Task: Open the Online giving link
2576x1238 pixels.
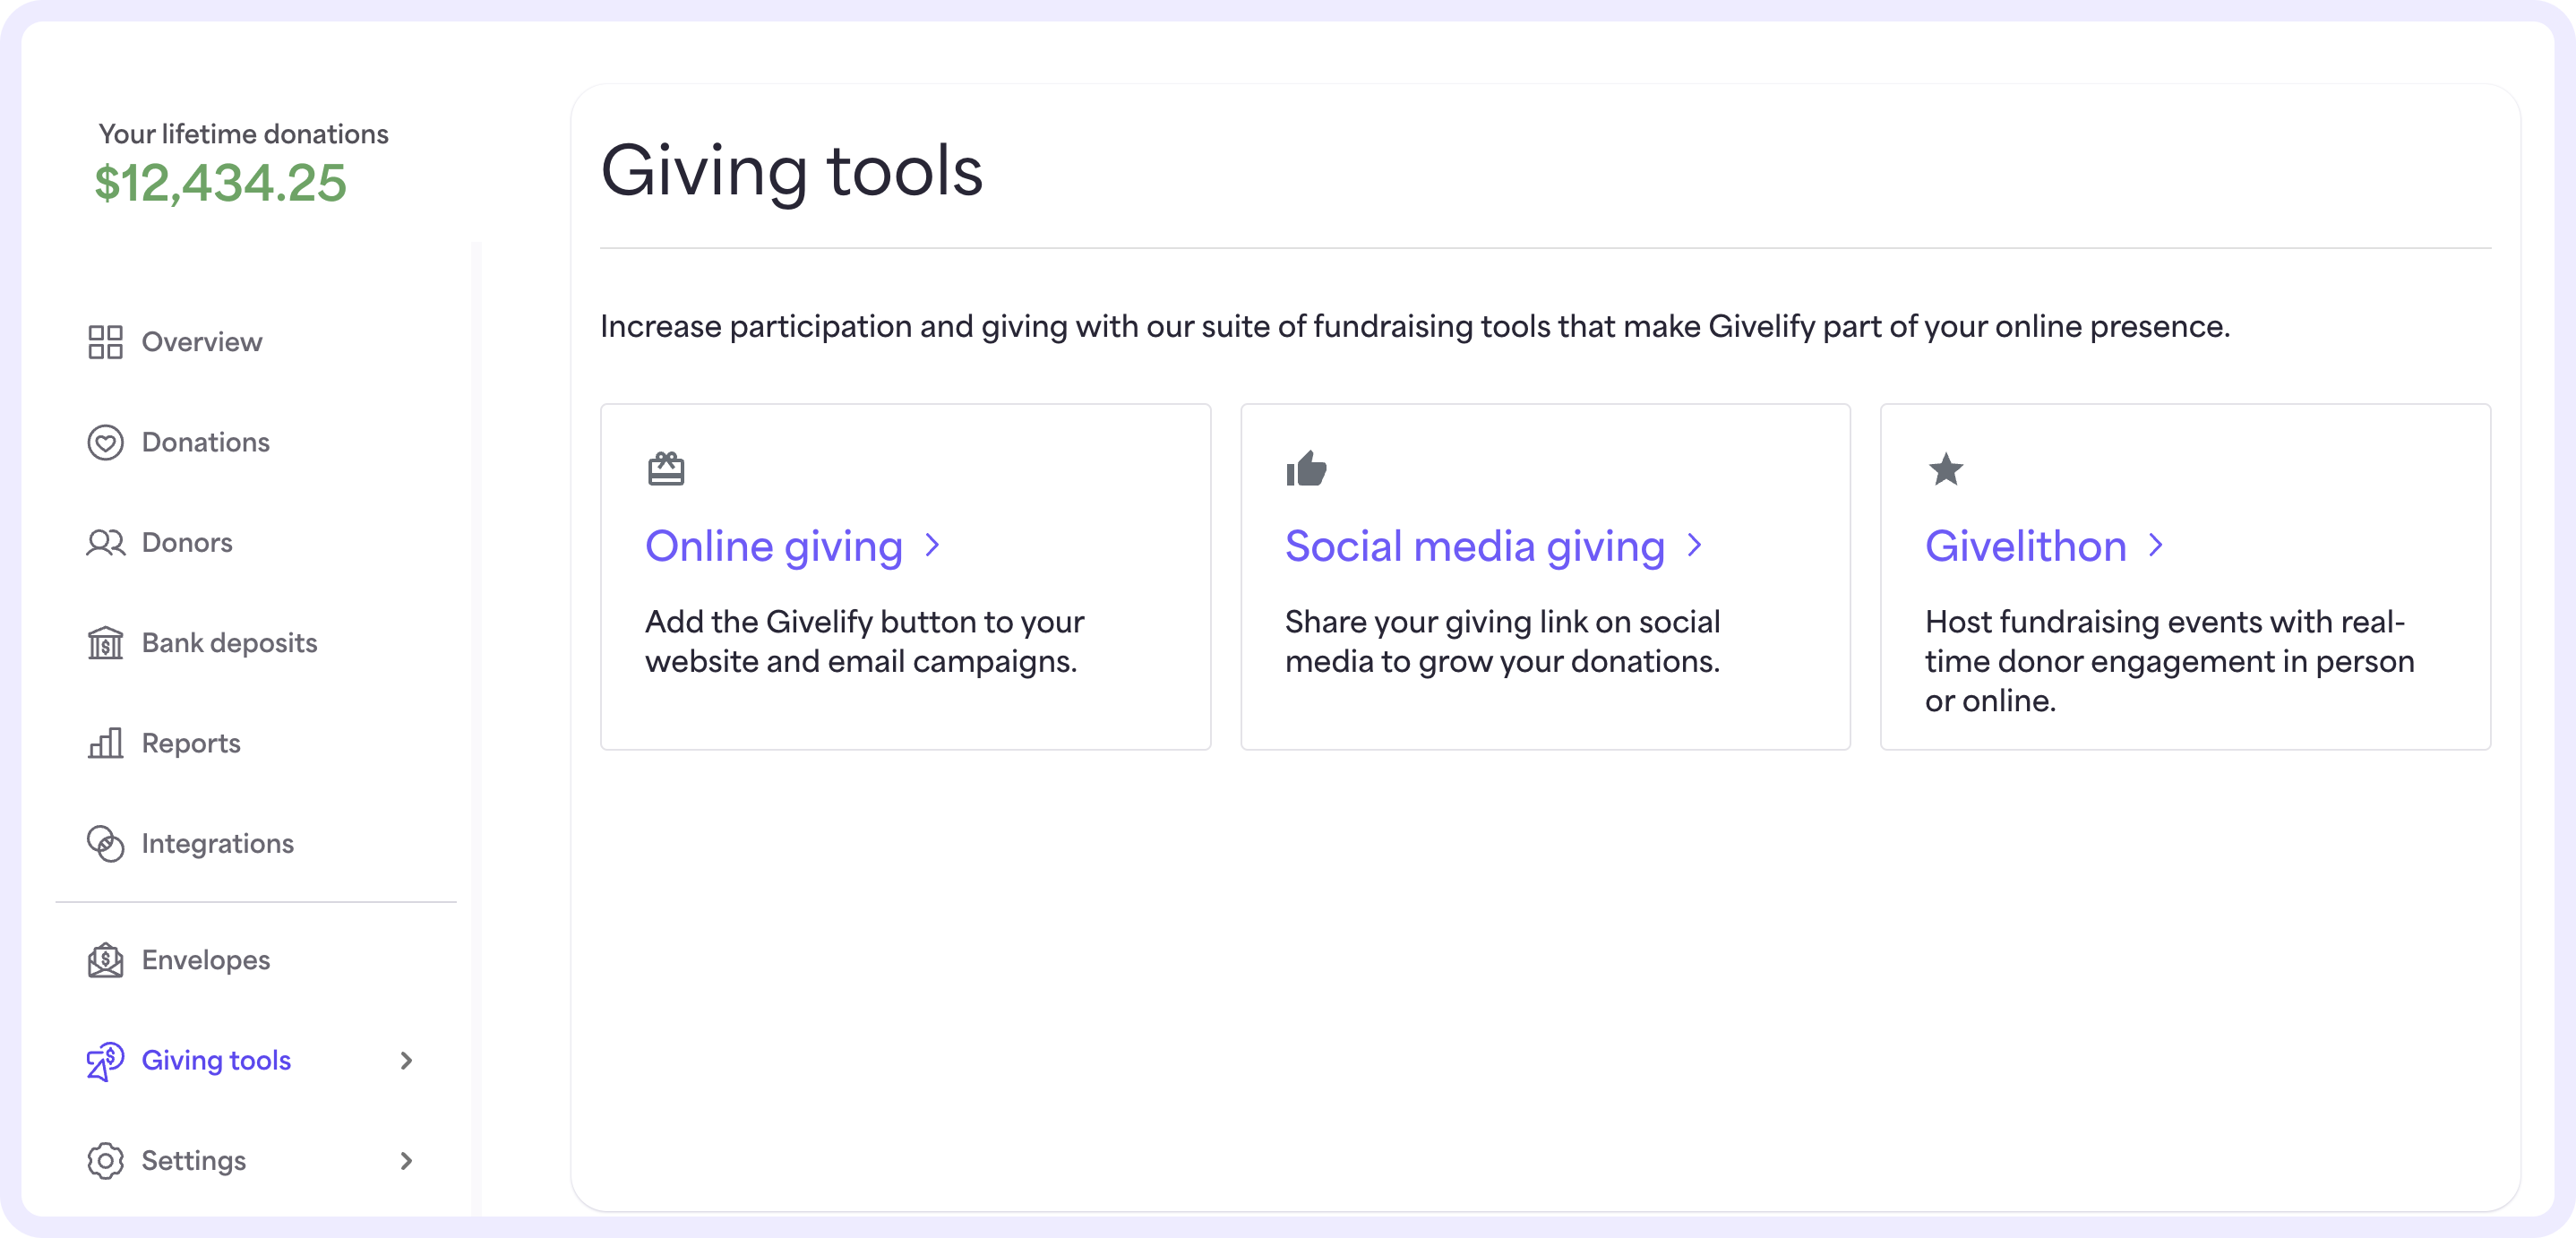Action: pyautogui.click(x=774, y=546)
